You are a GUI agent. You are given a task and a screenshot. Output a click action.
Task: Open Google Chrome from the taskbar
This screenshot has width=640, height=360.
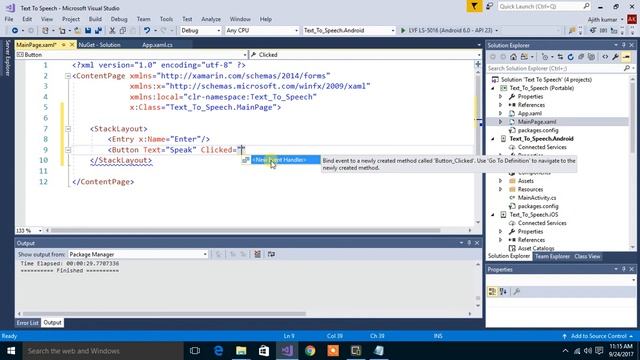tap(310, 351)
